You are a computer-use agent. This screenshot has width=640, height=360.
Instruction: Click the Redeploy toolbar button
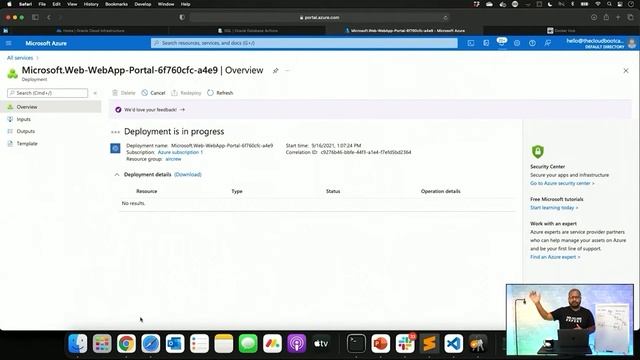coord(186,93)
